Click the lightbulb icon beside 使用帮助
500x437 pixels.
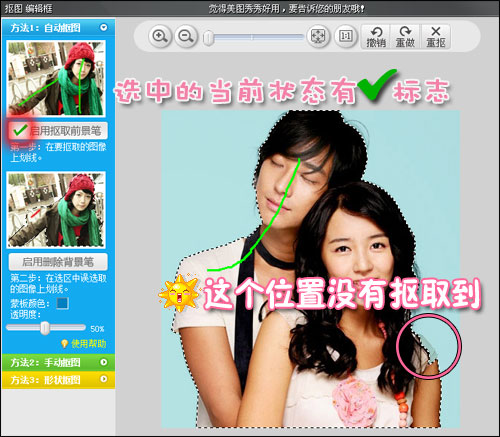coord(65,344)
